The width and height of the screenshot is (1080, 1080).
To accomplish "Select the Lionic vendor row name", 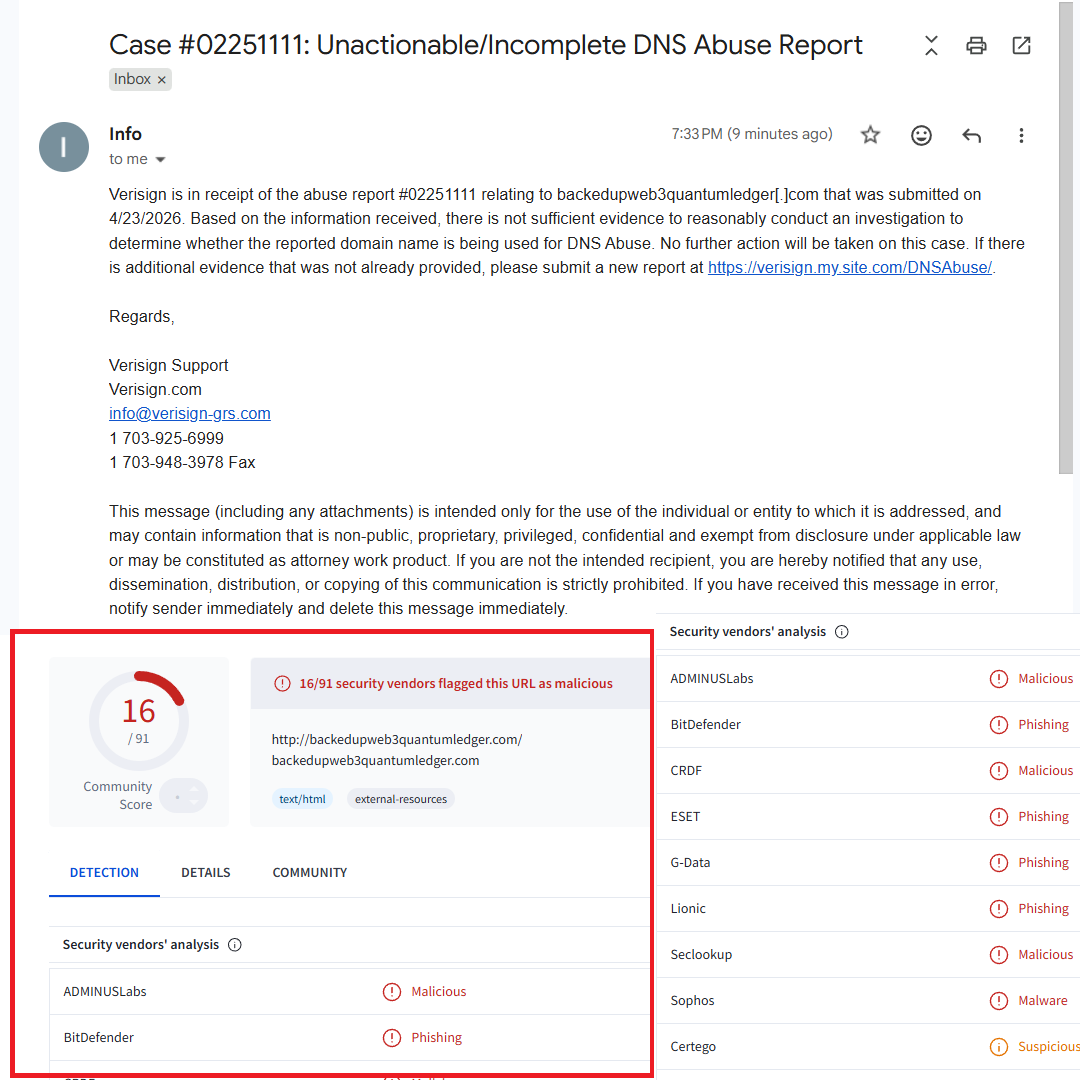I will [x=688, y=908].
